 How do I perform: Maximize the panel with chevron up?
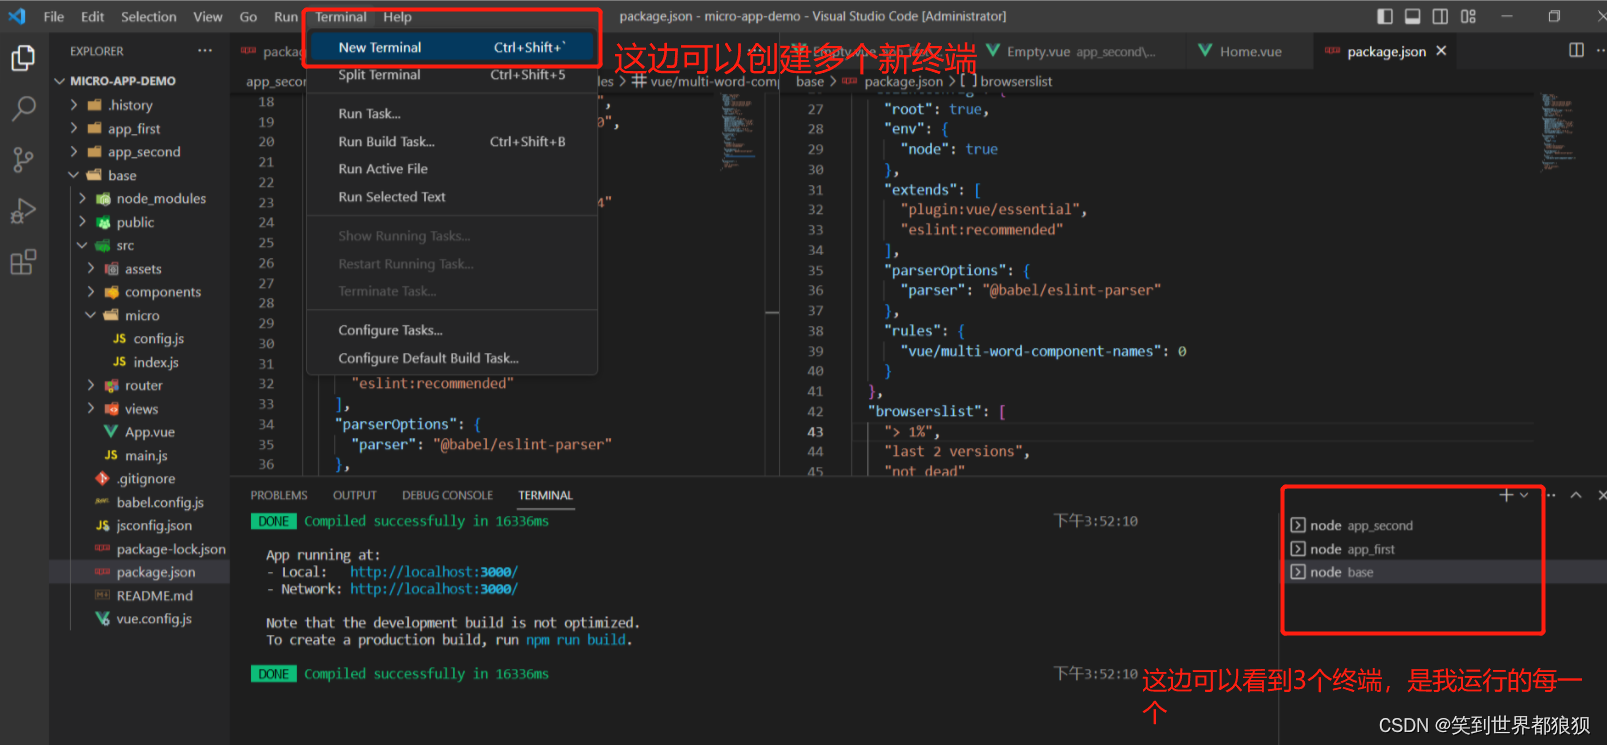1576,495
